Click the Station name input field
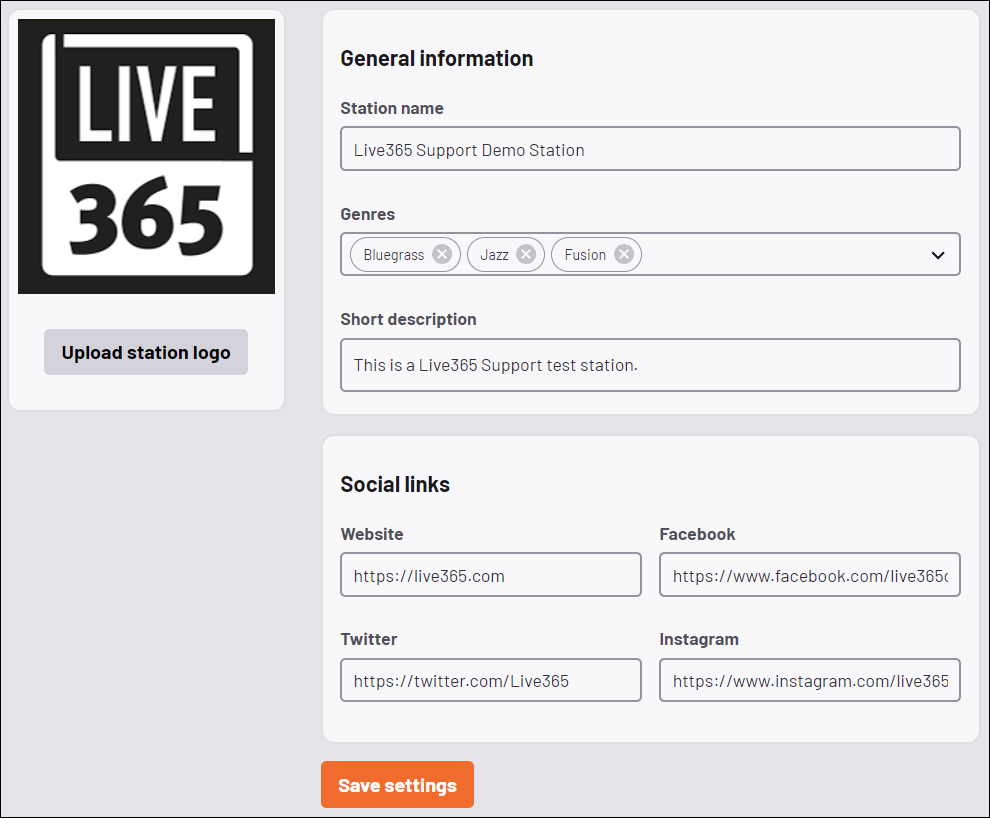Screen dimensions: 990x818 (650, 149)
